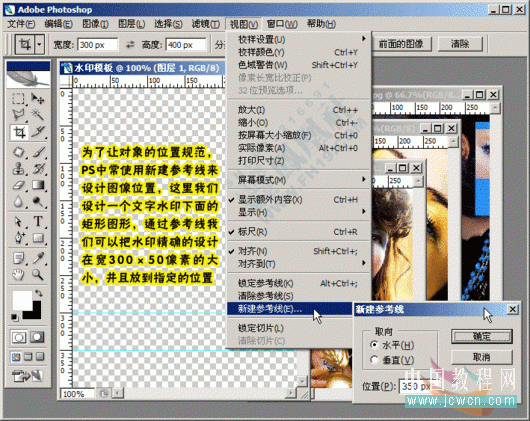Select the Rectangular Marquee tool
Image resolution: width=530 pixels, height=421 pixels.
[x=18, y=99]
